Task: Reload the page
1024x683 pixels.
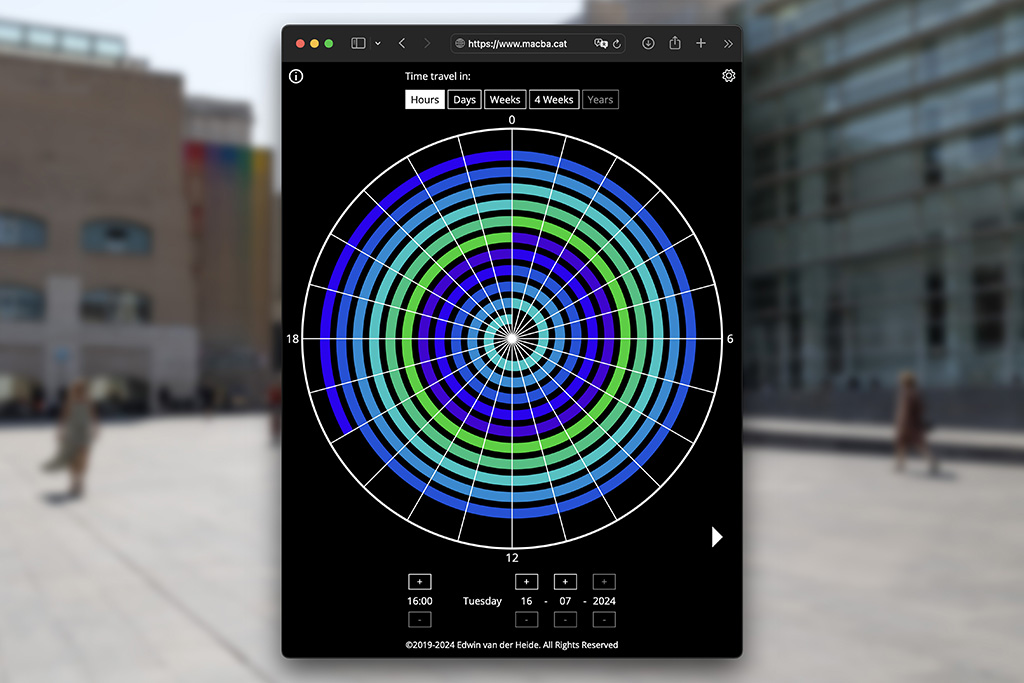Action: 616,44
